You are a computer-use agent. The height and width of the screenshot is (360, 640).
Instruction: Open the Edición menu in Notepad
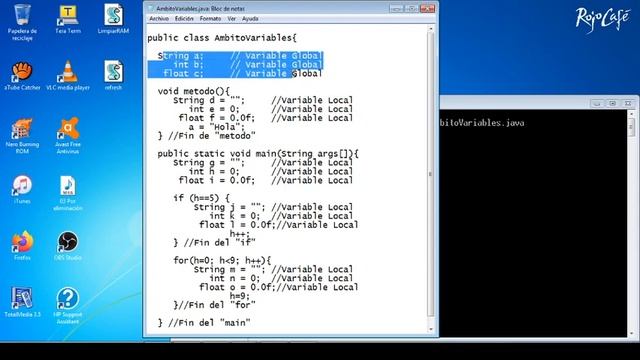coord(184,19)
